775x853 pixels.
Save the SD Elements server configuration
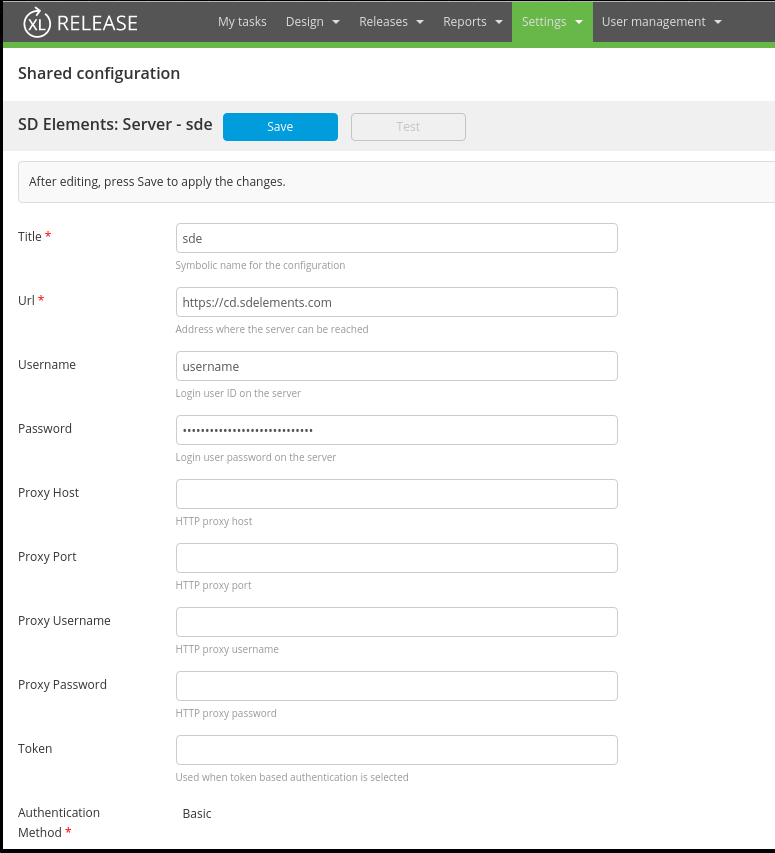coord(280,127)
